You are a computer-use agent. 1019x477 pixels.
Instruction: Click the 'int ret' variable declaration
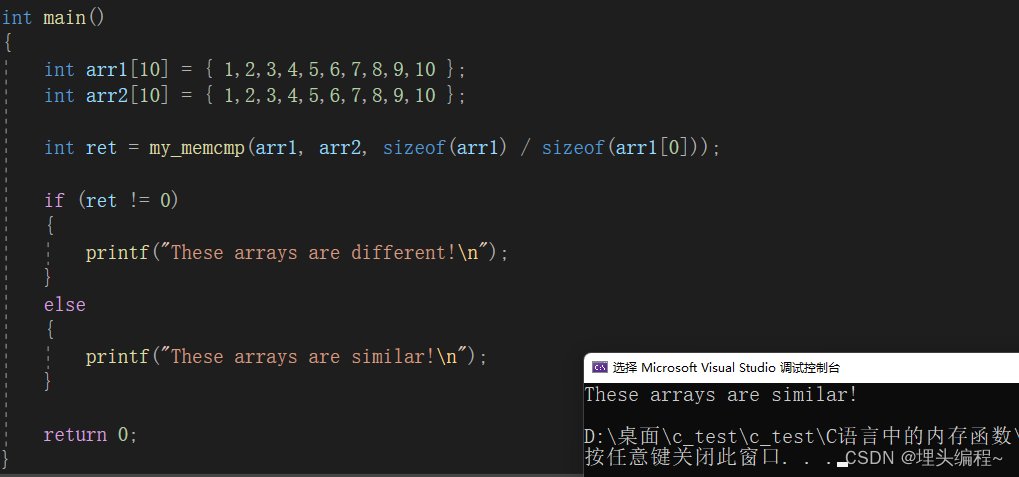pyautogui.click(x=81, y=148)
